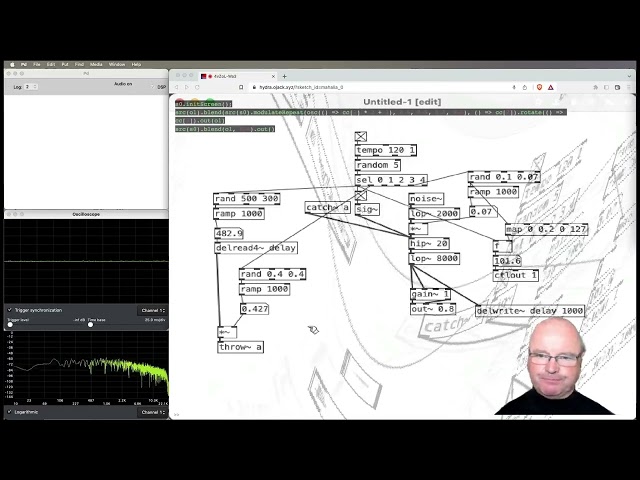Open the Help menu

click(x=136, y=64)
